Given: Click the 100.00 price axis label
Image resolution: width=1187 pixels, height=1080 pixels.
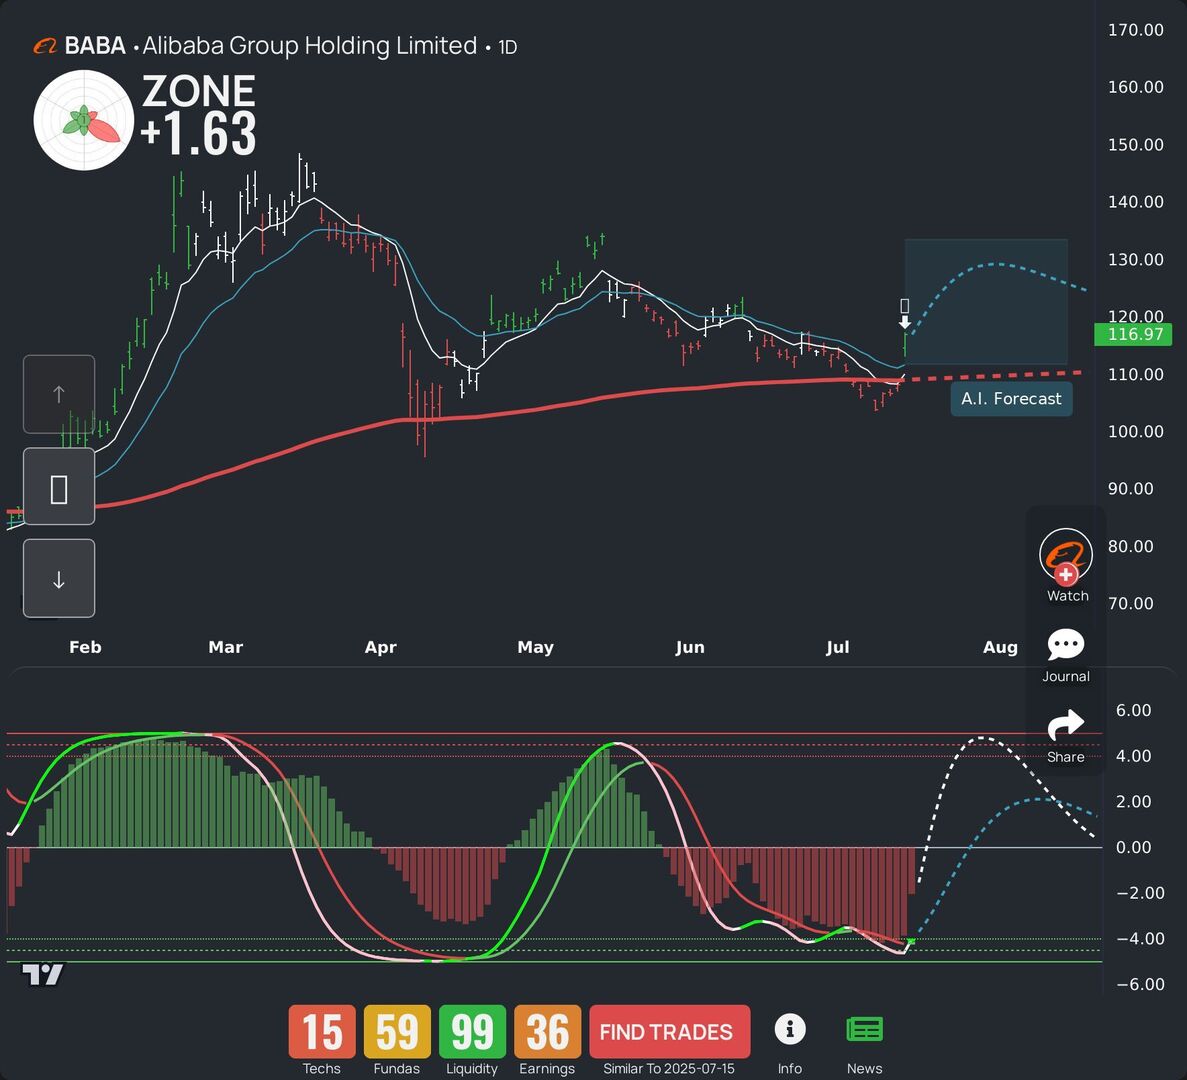Looking at the screenshot, I should point(1136,431).
